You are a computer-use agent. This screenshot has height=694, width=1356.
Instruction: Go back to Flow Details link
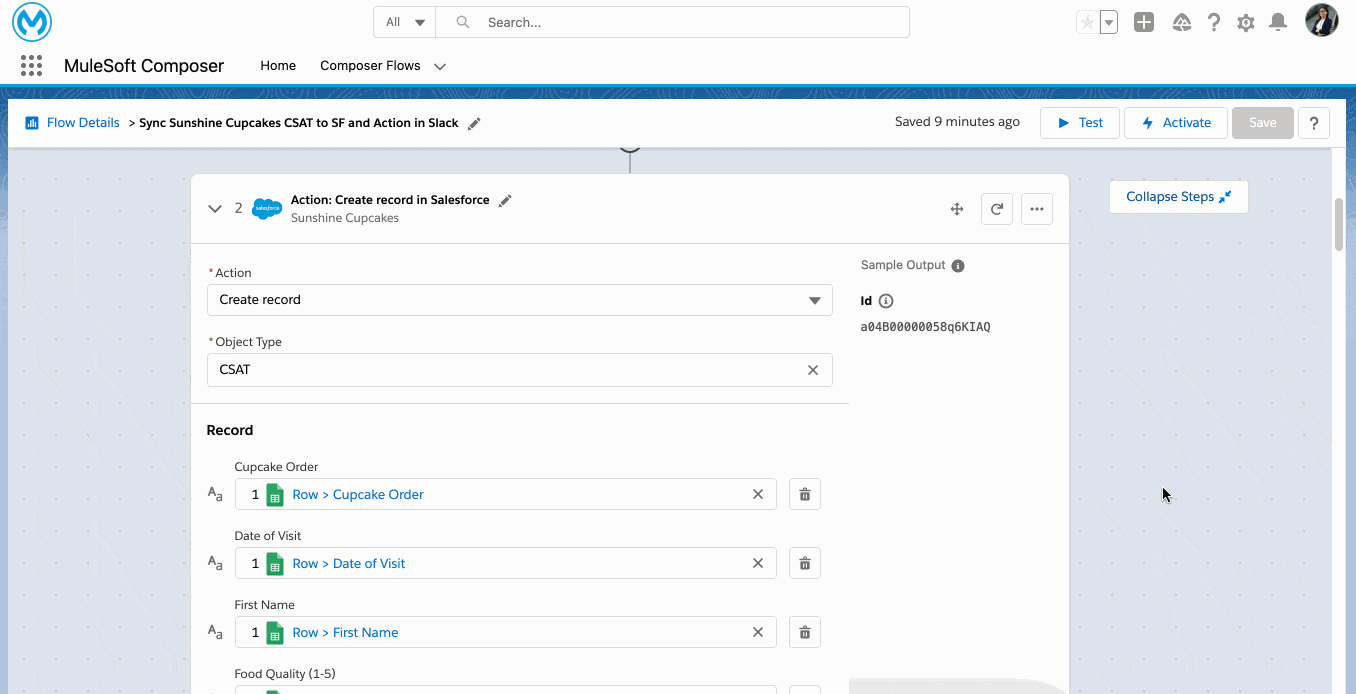(83, 123)
